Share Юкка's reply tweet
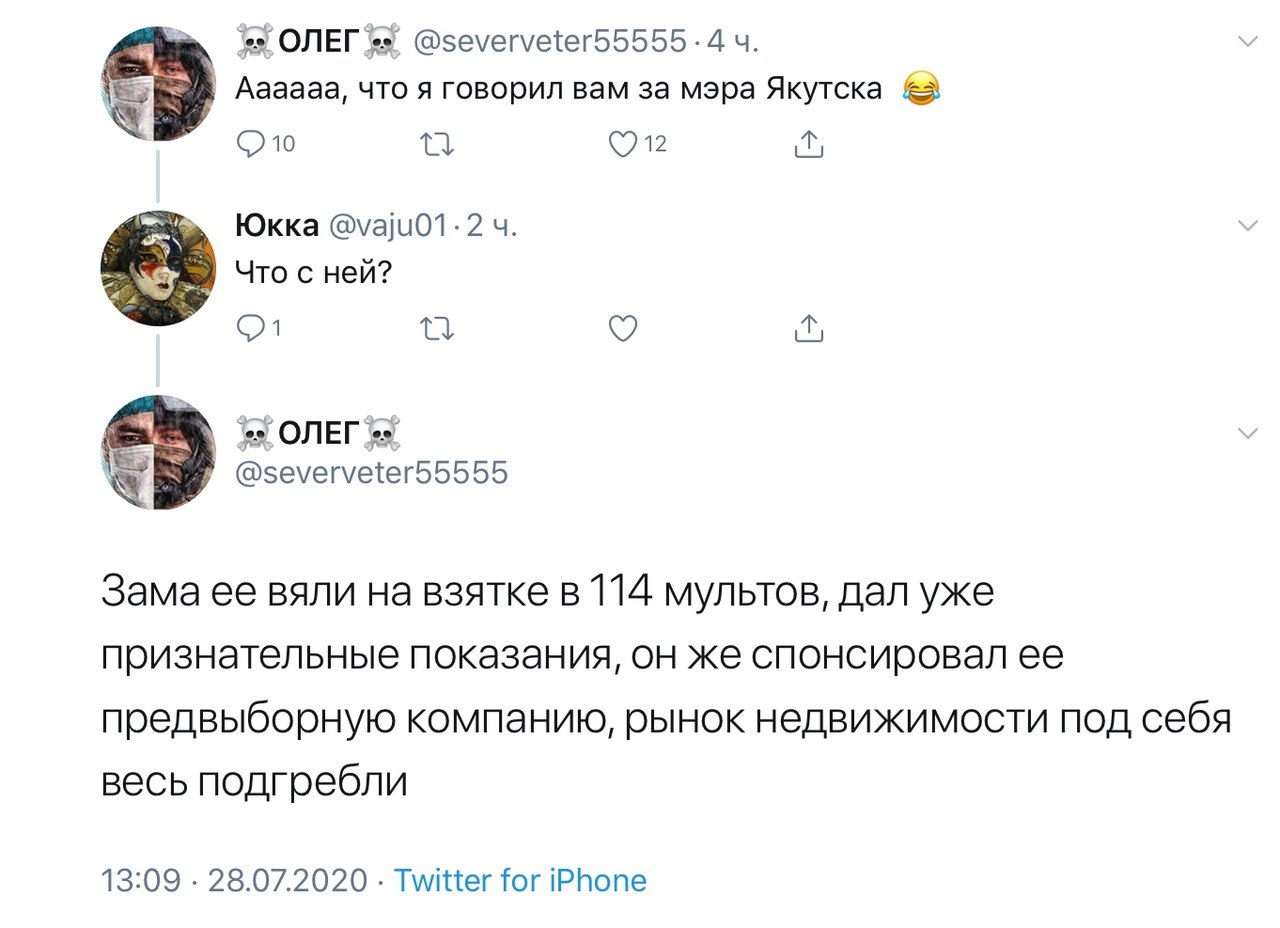The width and height of the screenshot is (1280, 928). [808, 328]
